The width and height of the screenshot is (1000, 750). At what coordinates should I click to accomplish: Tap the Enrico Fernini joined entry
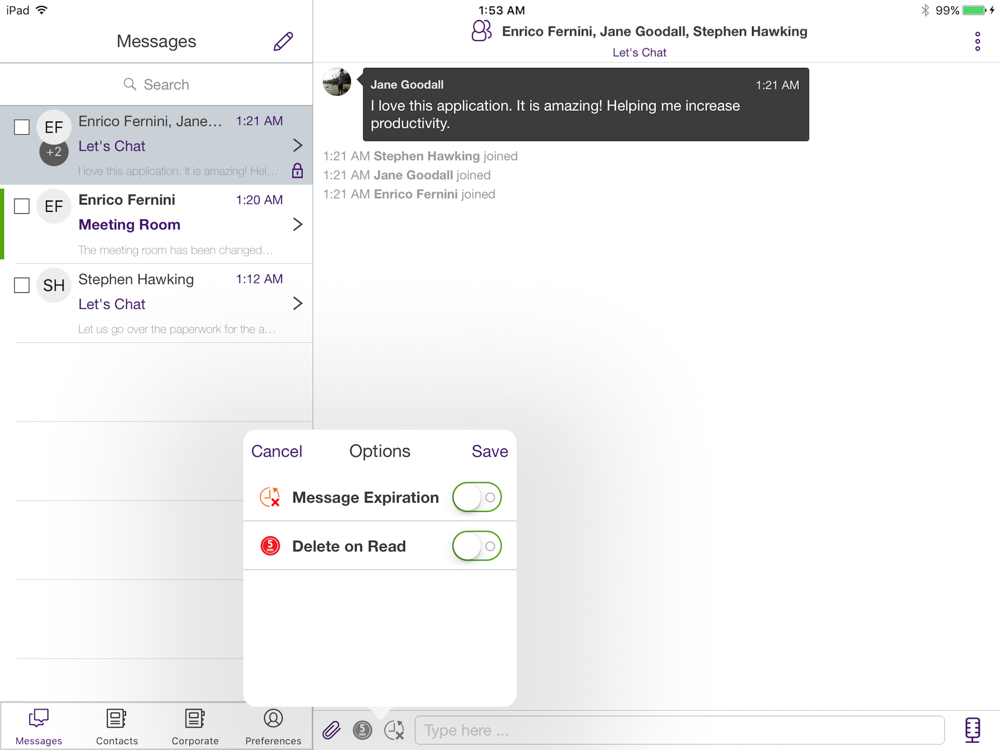point(409,194)
